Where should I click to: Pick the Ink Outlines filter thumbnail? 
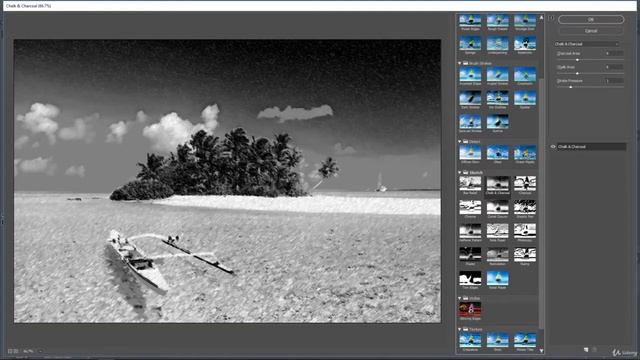(x=498, y=98)
